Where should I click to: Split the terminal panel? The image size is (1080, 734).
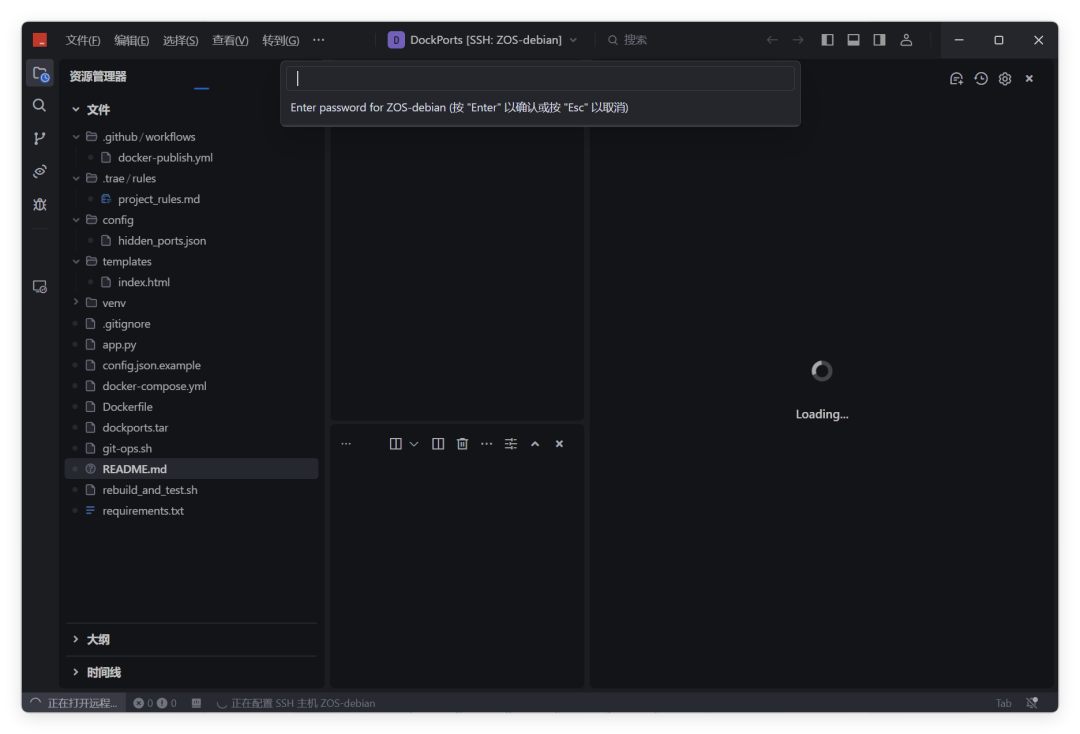click(x=395, y=443)
